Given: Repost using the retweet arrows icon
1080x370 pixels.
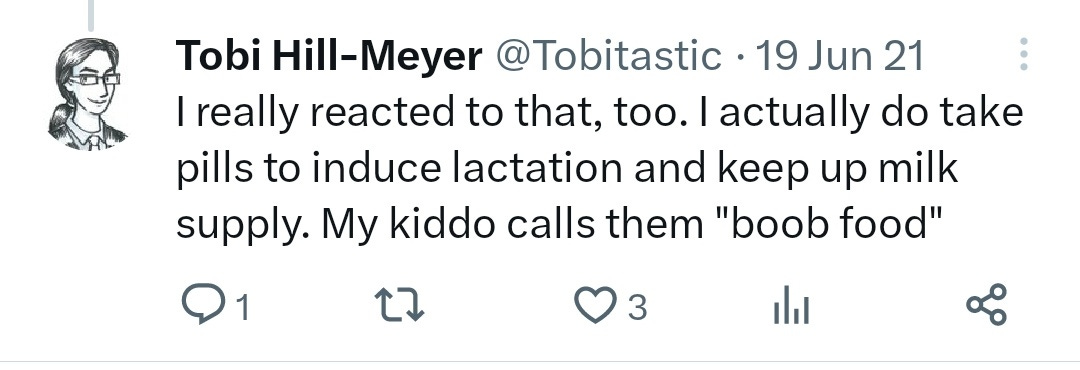Looking at the screenshot, I should 399,305.
